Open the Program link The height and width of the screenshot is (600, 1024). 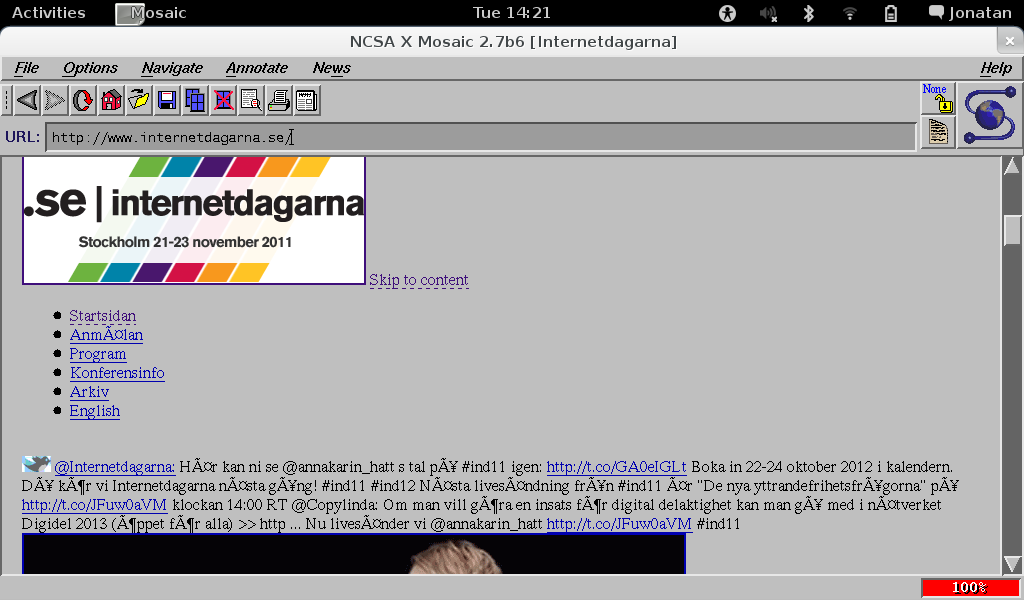(98, 355)
